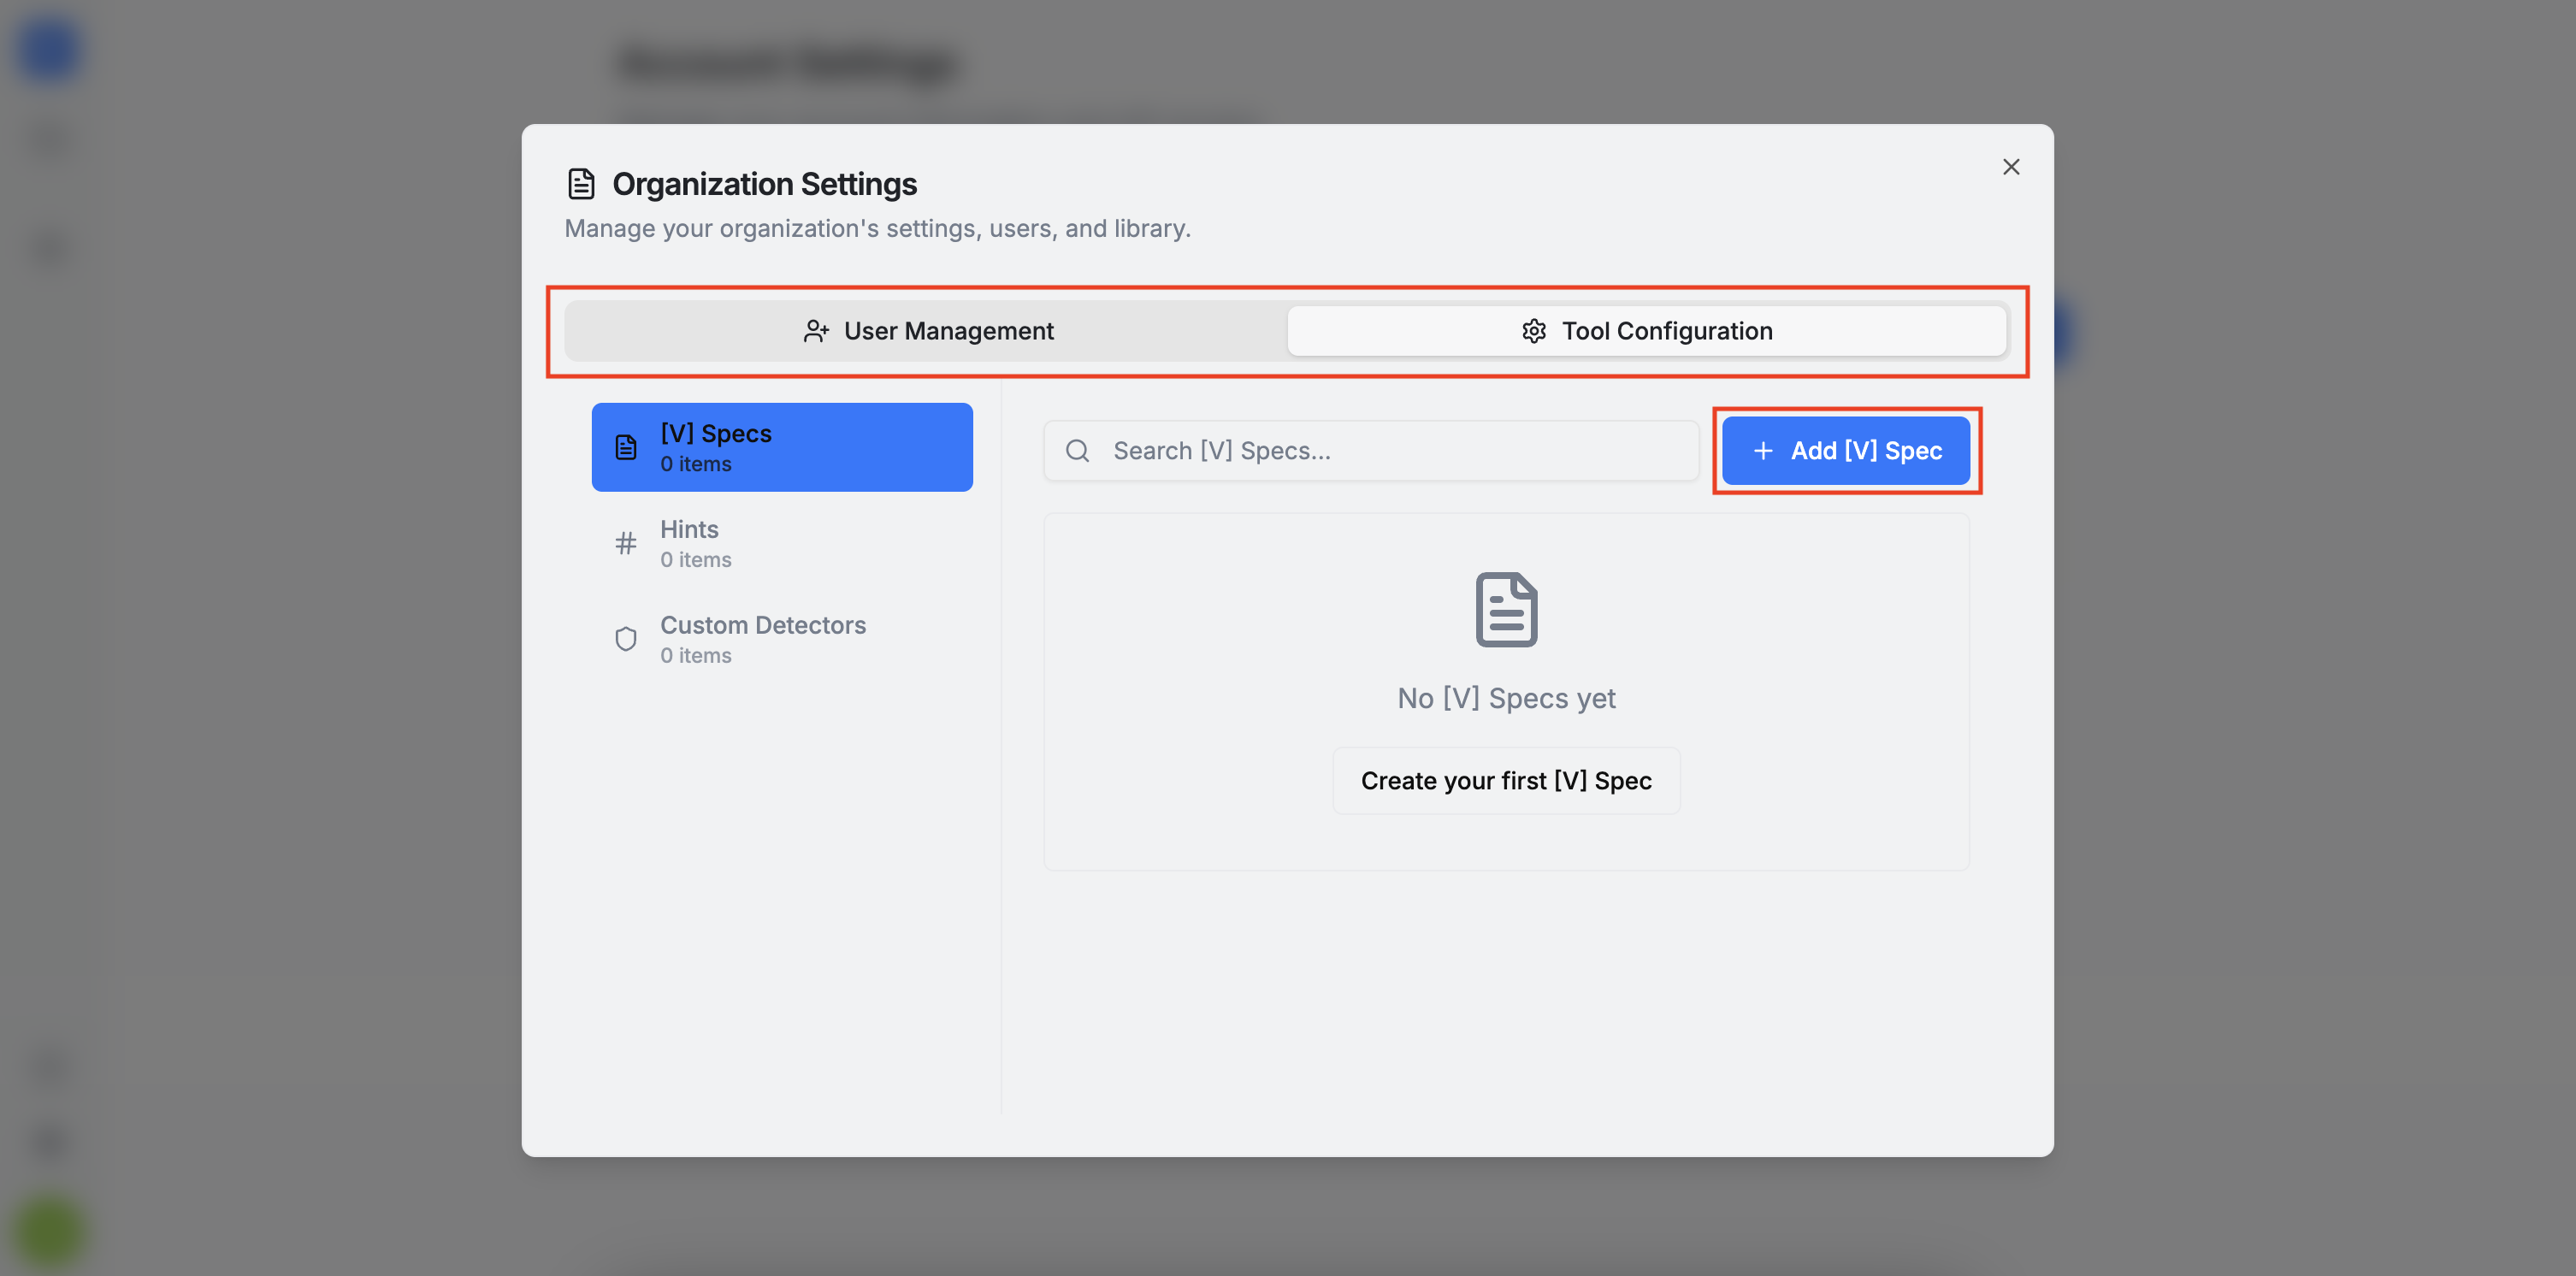The image size is (2576, 1276).
Task: Switch to User Management tab
Action: click(x=927, y=331)
